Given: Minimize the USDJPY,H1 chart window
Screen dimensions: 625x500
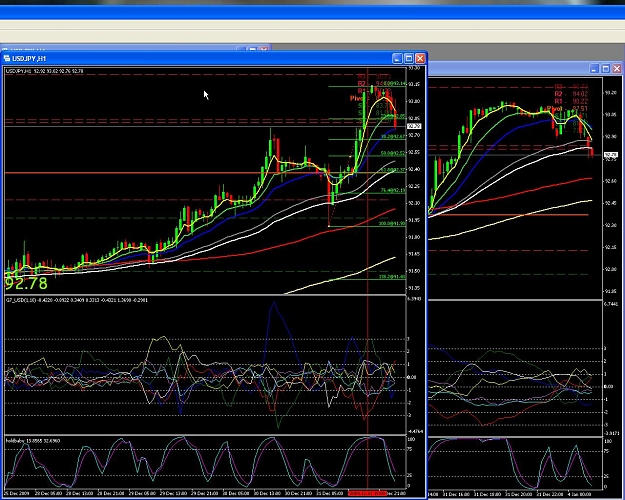Looking at the screenshot, I should click(x=397, y=59).
